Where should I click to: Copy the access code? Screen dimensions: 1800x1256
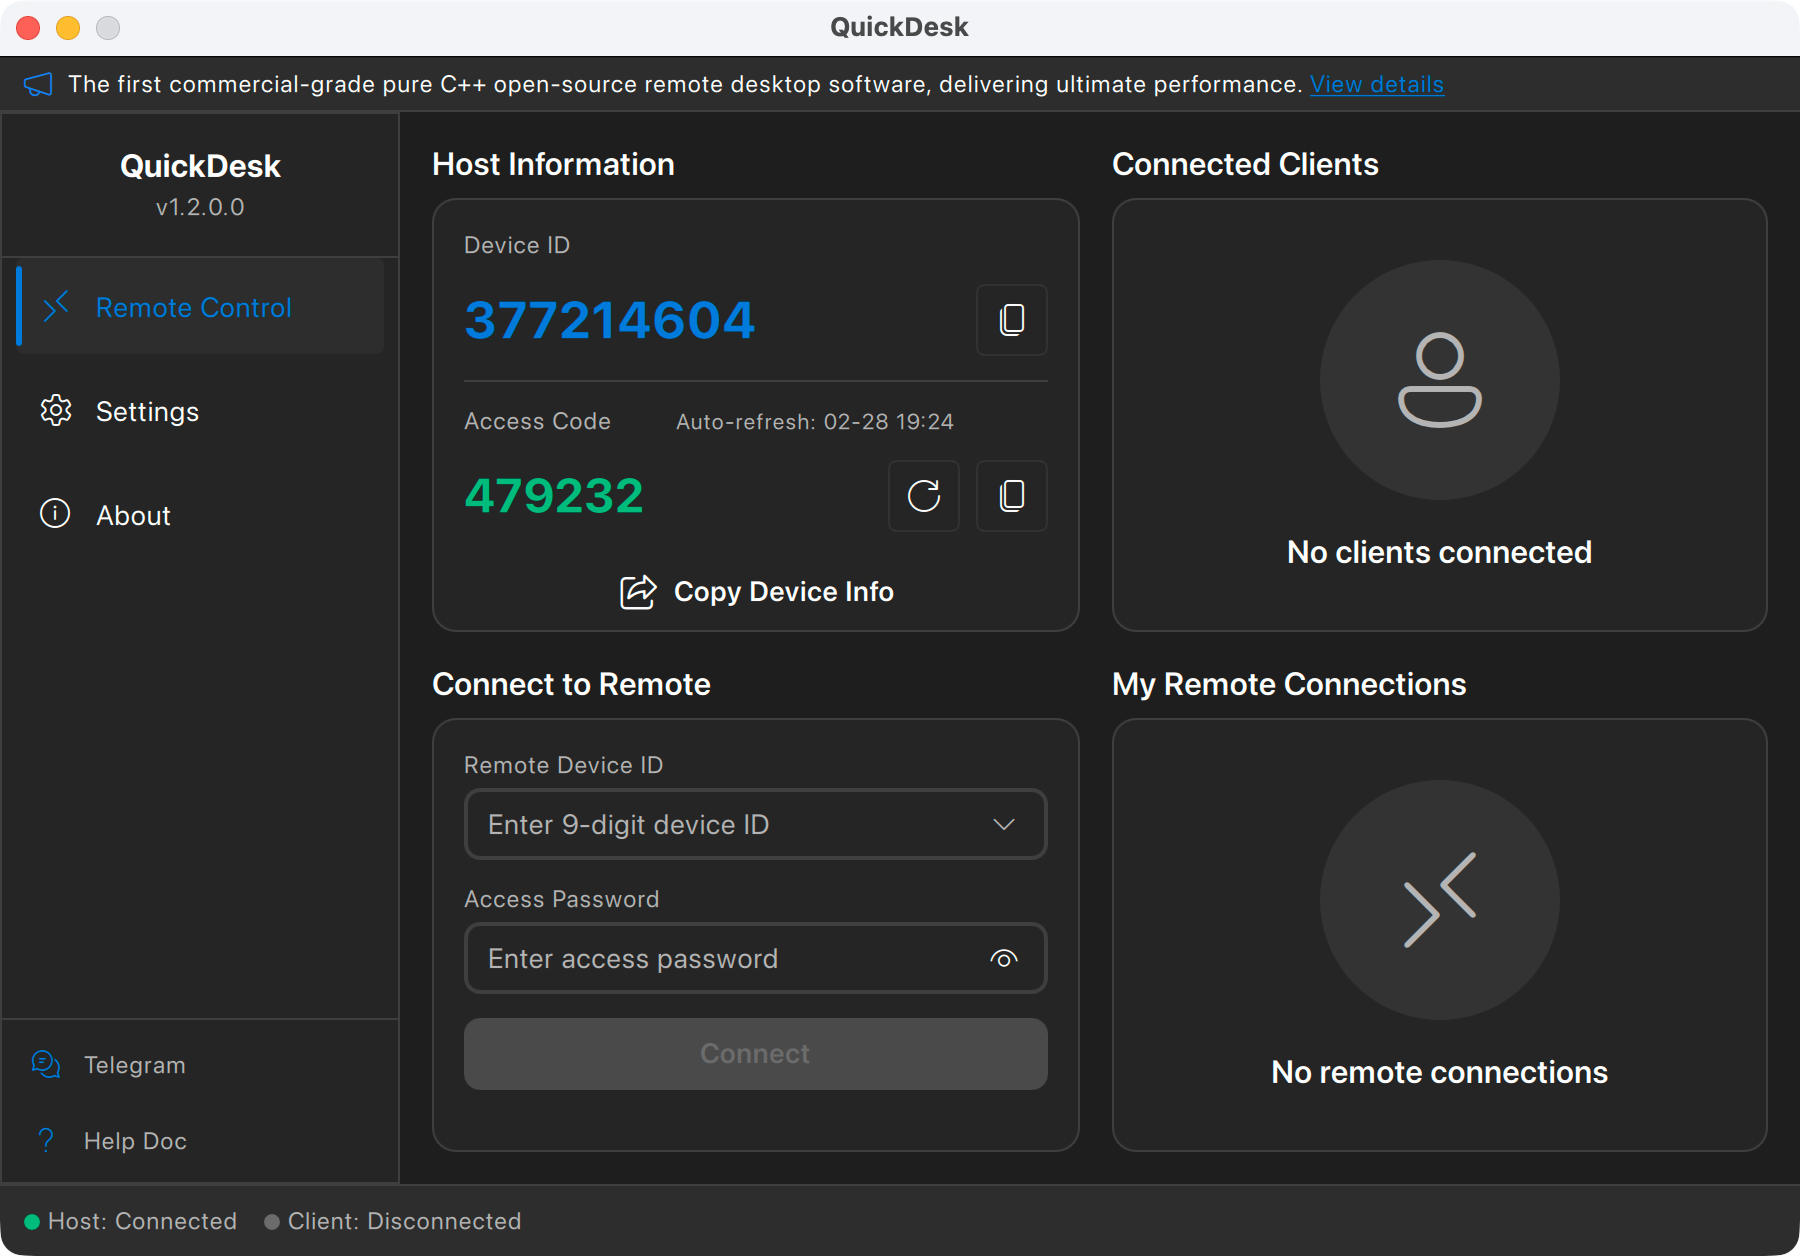tap(1011, 496)
